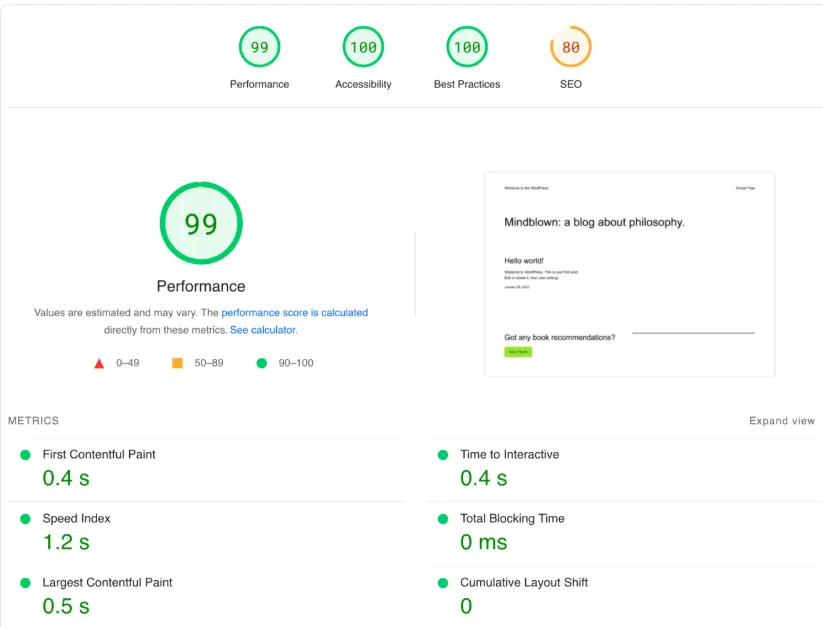
Task: Click the Performance score gauge showing 99 at top
Action: point(259,47)
